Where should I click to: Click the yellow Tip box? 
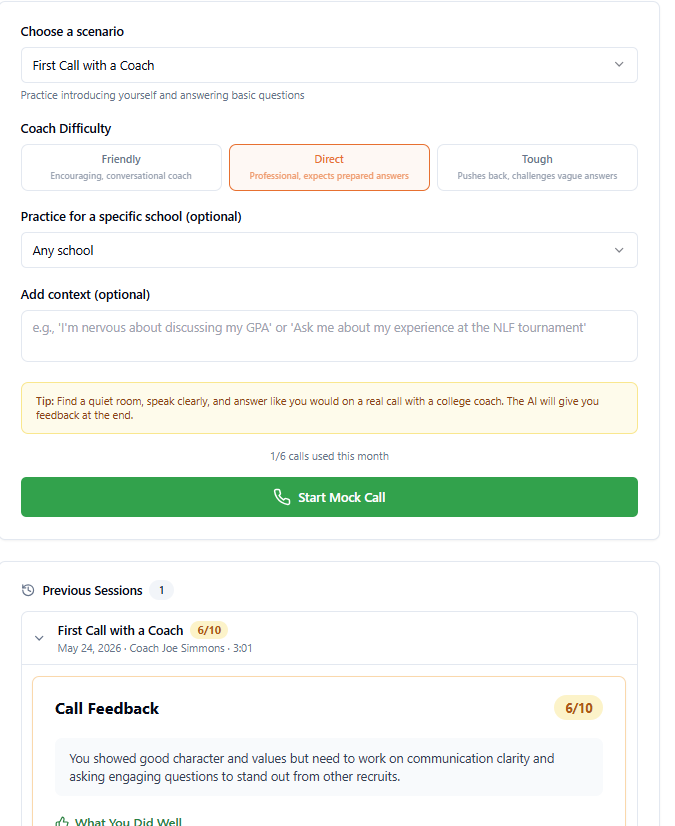point(329,408)
